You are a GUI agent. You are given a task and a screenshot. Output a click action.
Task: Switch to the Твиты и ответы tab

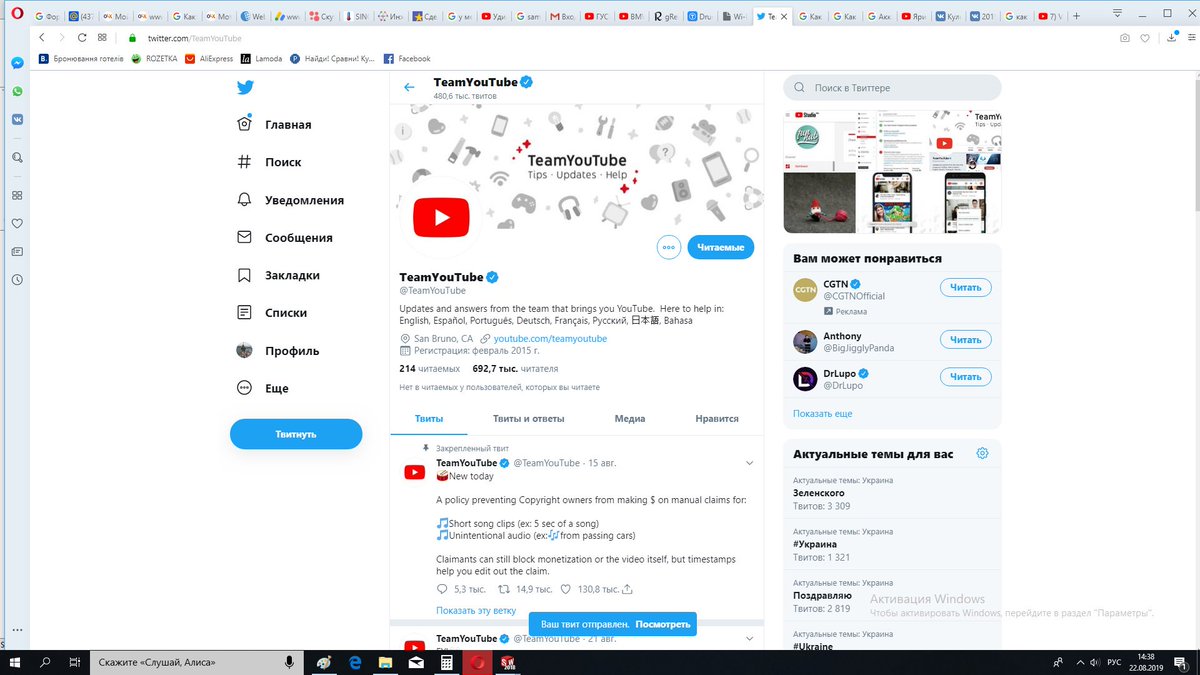tap(529, 419)
